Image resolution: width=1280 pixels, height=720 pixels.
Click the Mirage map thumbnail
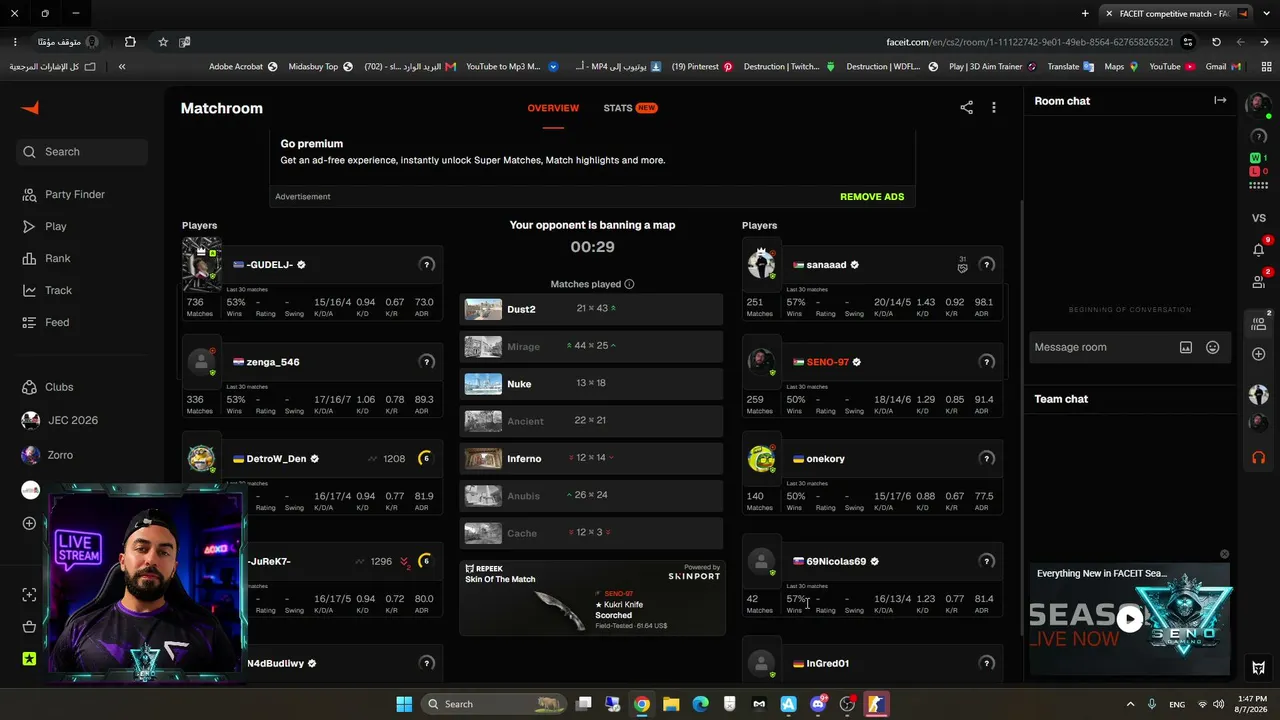[x=483, y=346]
